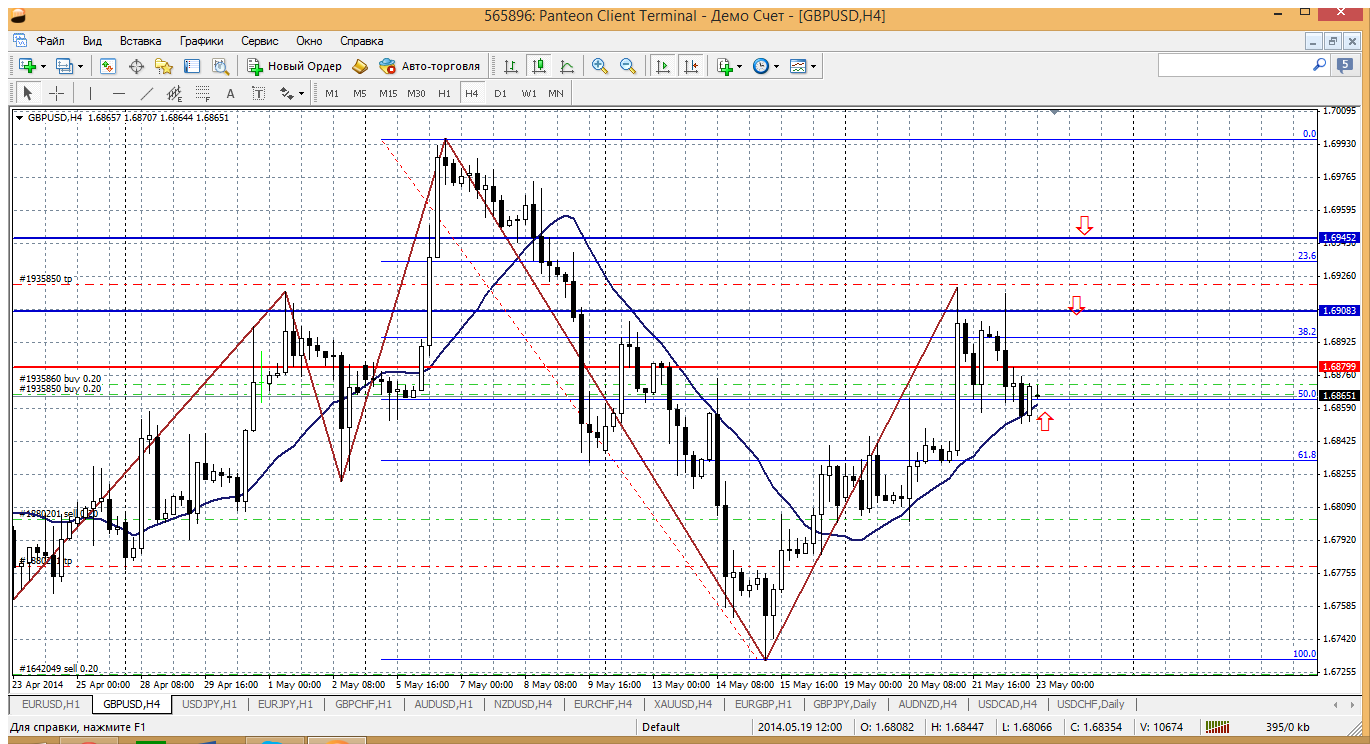Select the crosshair cursor tool

(x=57, y=93)
